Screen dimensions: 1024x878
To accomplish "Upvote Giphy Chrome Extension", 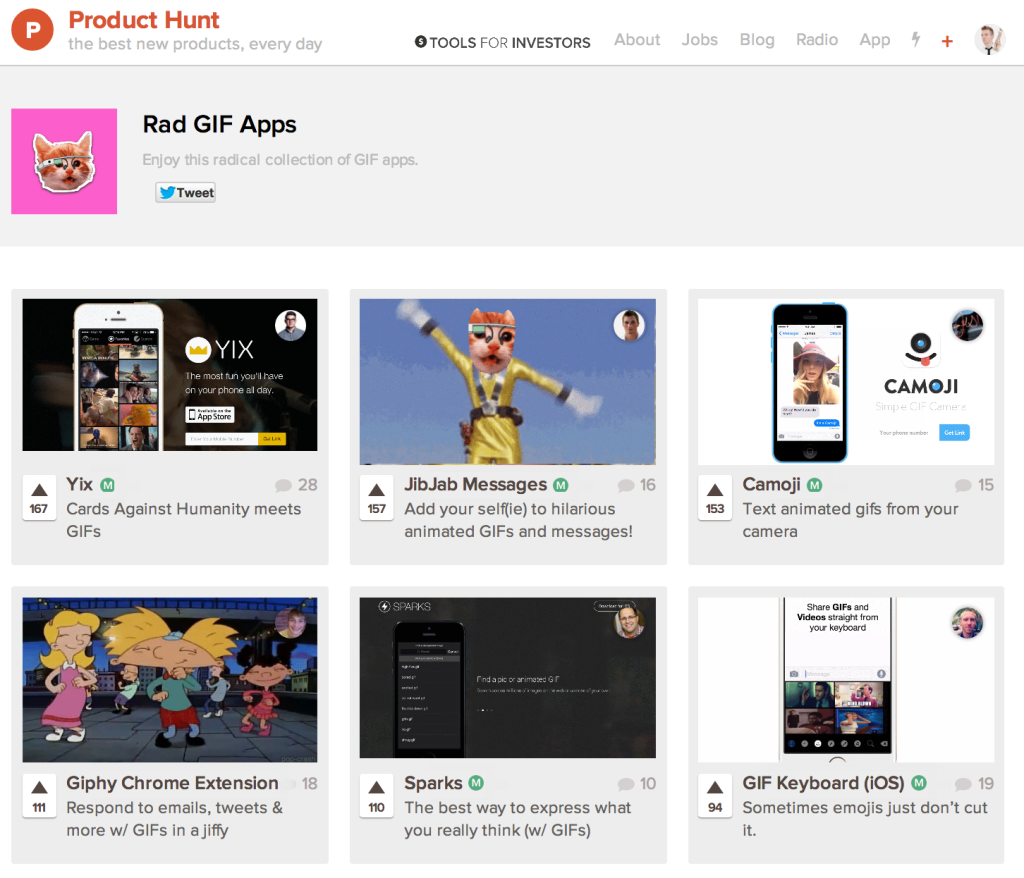I will 39,796.
